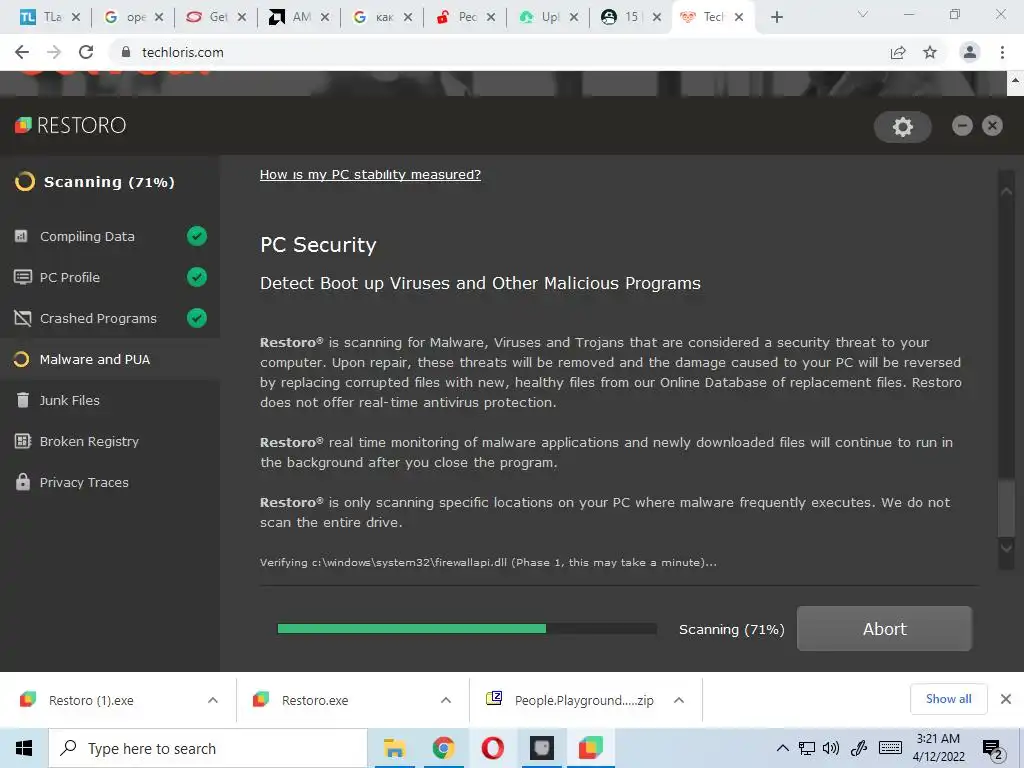Expand Restoro.exe download options
The height and width of the screenshot is (768, 1024).
pos(446,700)
